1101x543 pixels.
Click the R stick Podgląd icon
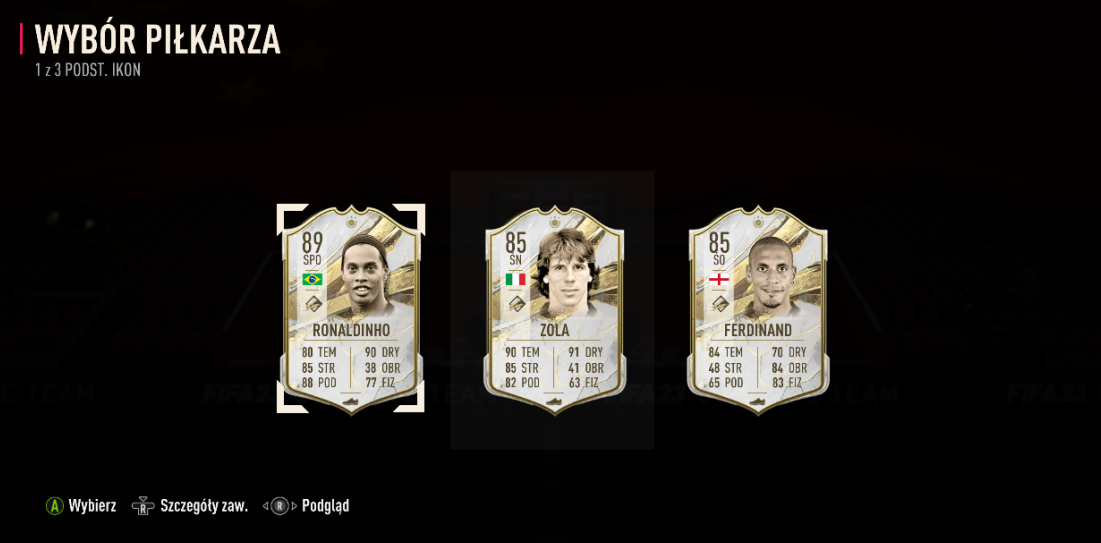tap(279, 506)
